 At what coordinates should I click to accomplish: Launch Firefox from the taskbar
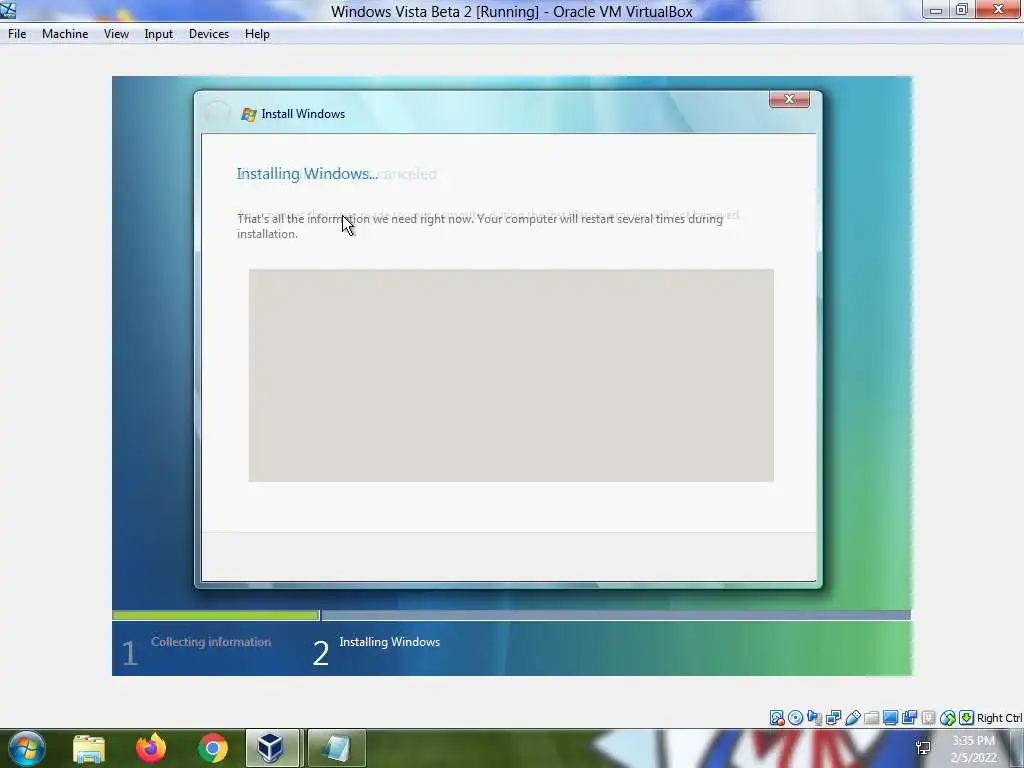151,748
